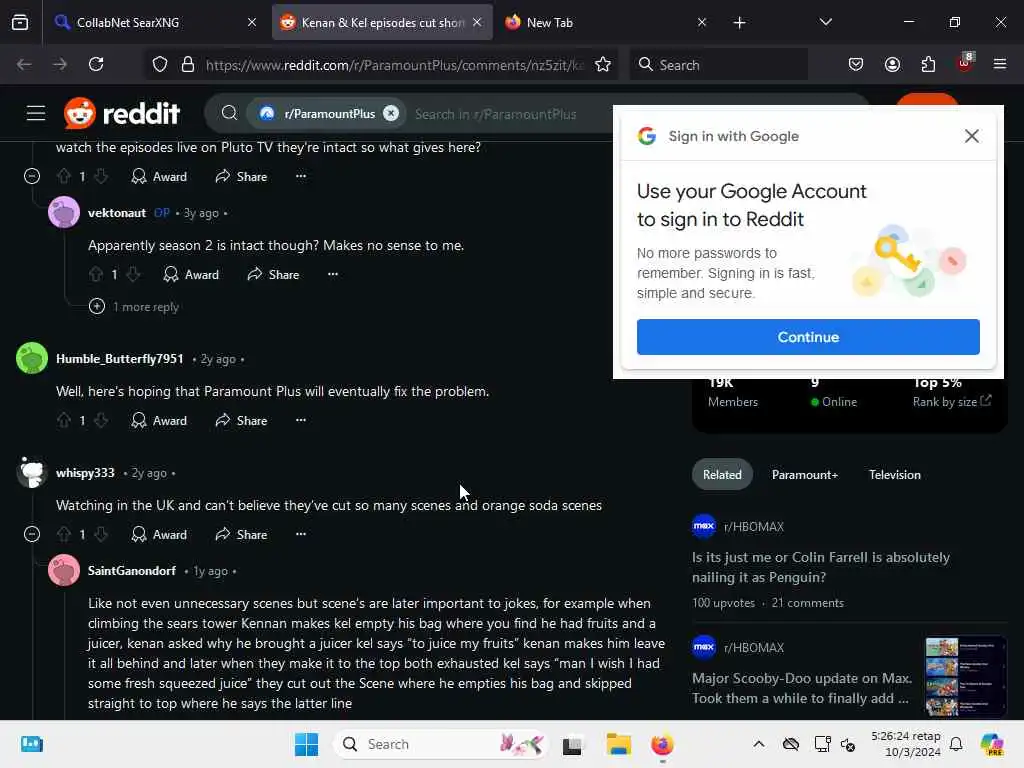This screenshot has width=1024, height=768.
Task: Reload the current page
Action: (x=96, y=64)
